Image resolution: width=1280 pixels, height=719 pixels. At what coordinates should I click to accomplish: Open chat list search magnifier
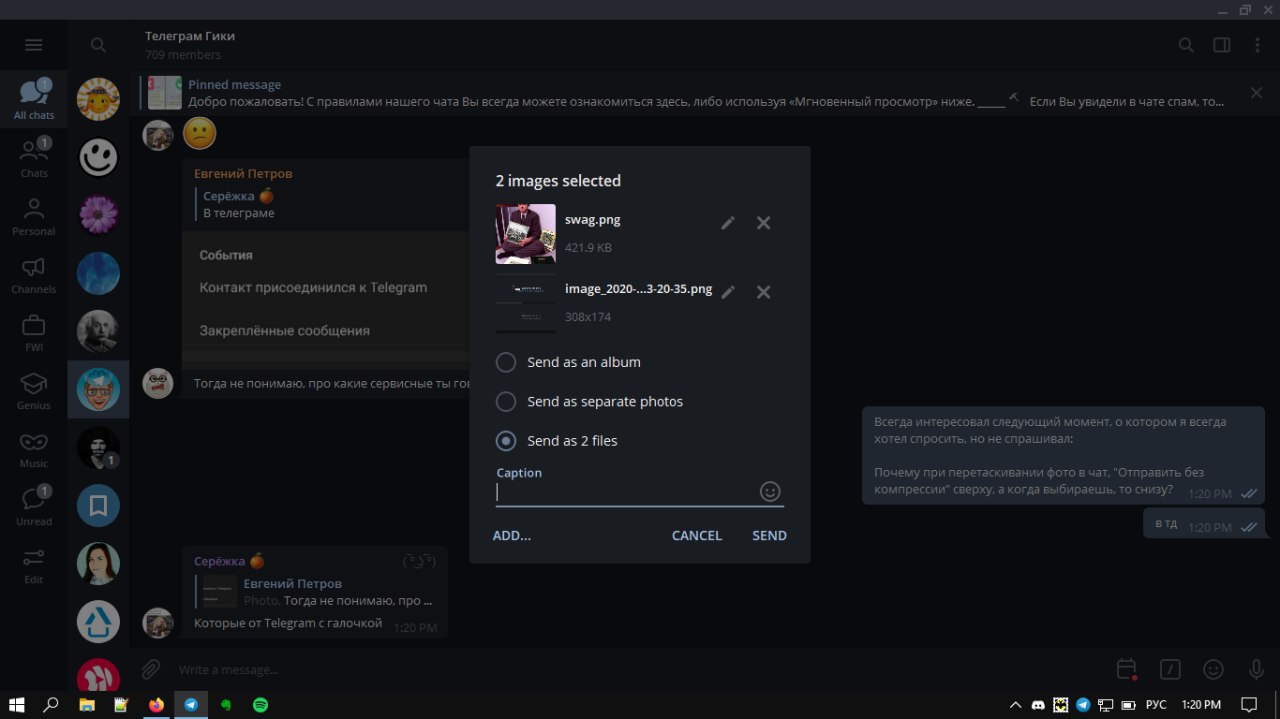(98, 45)
